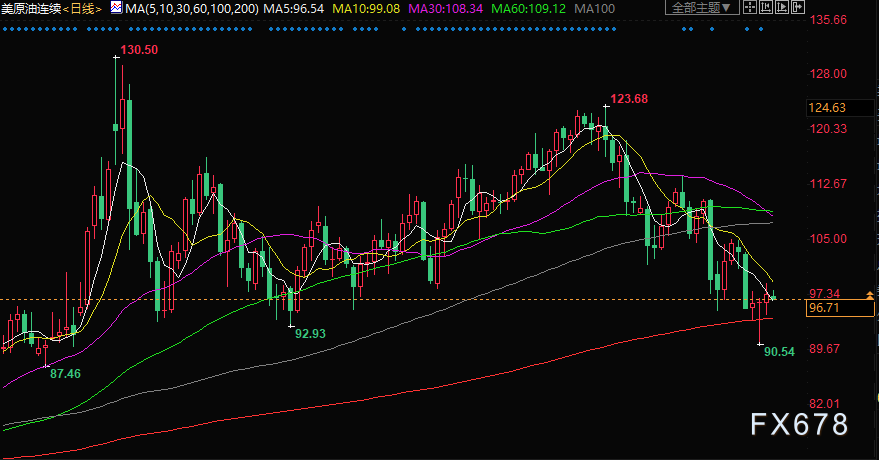Select the MA60:109.12 legend entry

528,8
